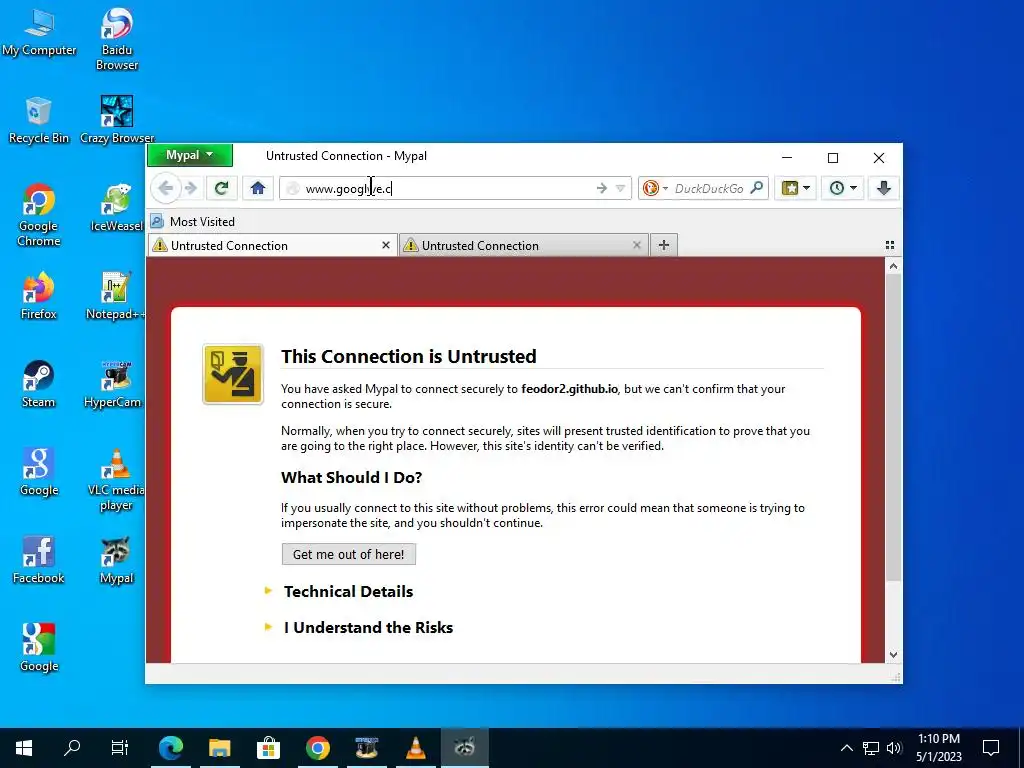Select the Google shortcut below Facebook
Screen dimensions: 1024x768
(x=39, y=648)
